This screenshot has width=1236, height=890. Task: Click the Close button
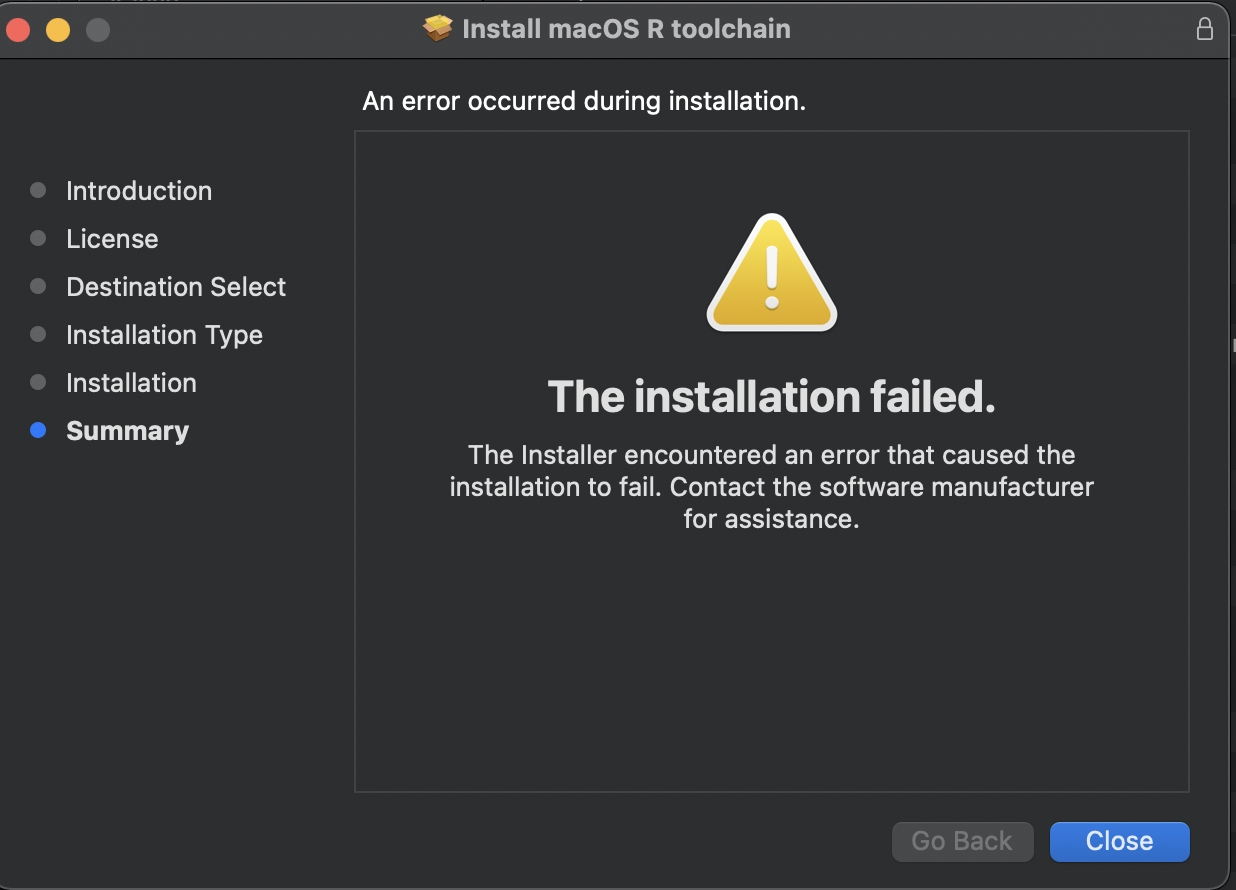pyautogui.click(x=1119, y=841)
